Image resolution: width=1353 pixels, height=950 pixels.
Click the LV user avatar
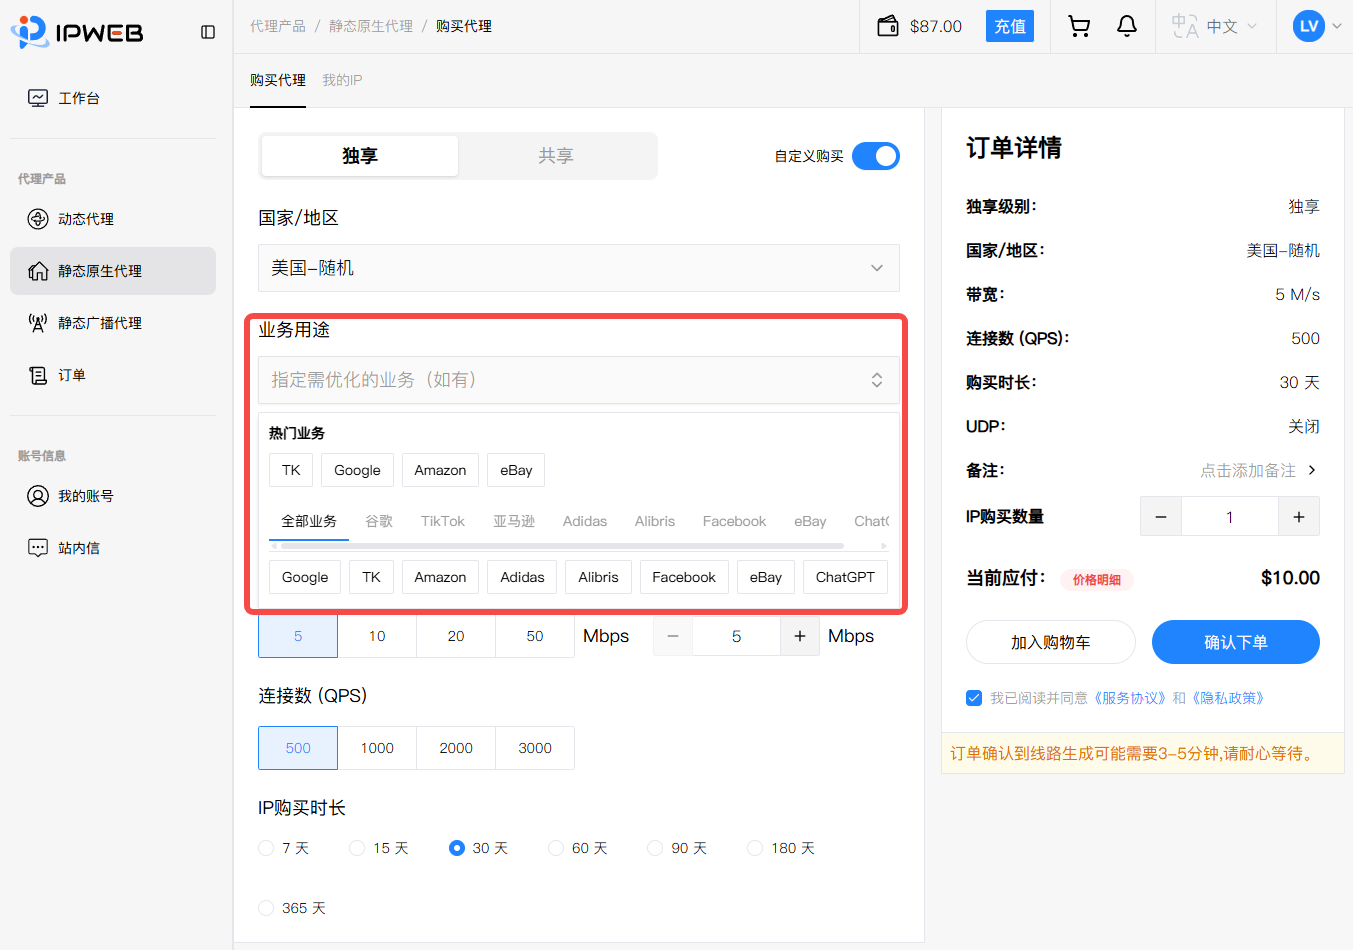tap(1309, 26)
